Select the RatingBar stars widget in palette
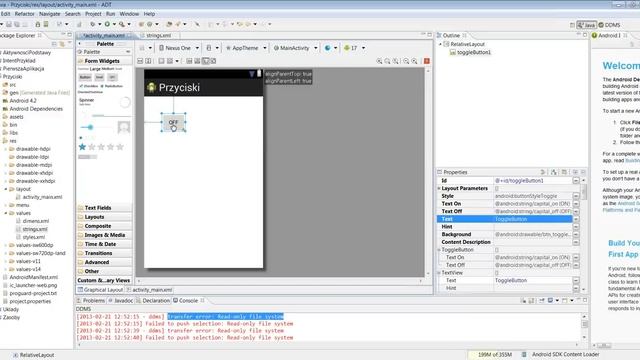The width and height of the screenshot is (640, 360). (x=101, y=147)
